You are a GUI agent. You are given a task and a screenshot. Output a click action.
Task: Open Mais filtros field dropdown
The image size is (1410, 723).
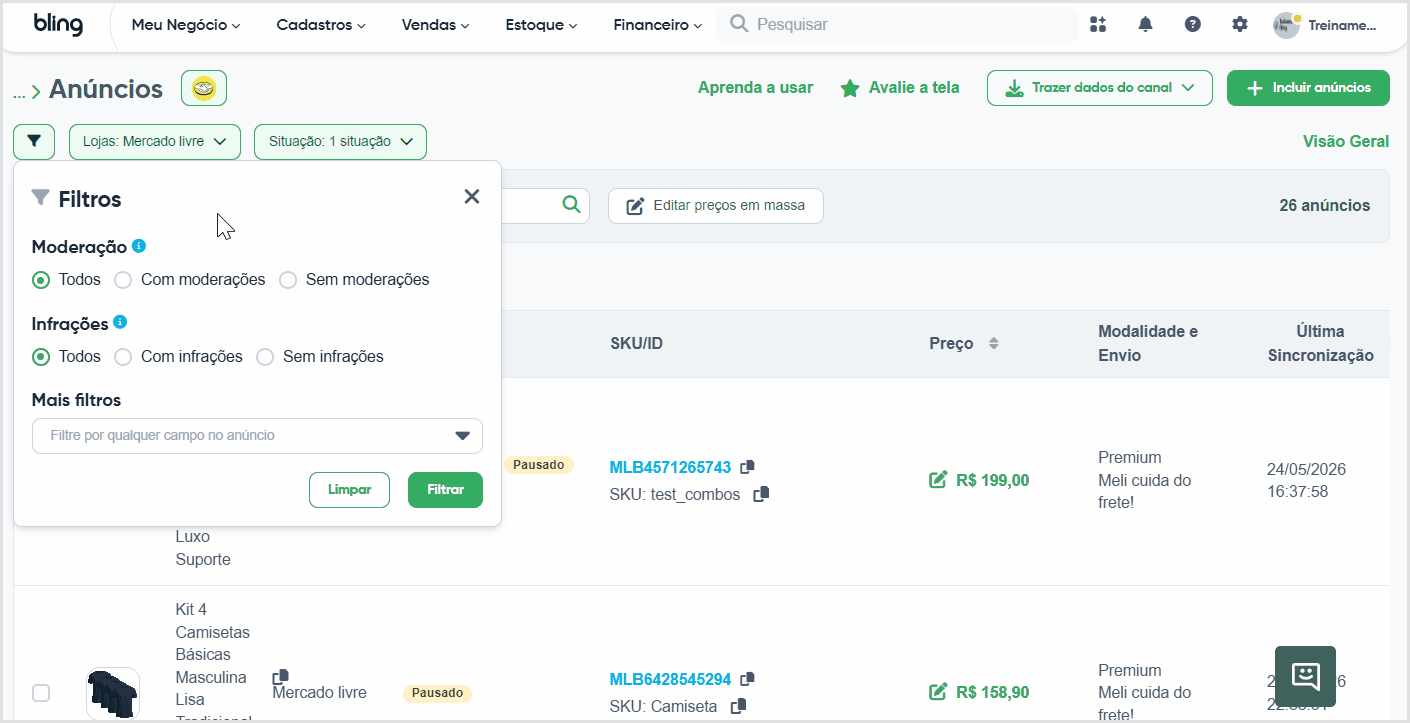tap(257, 436)
